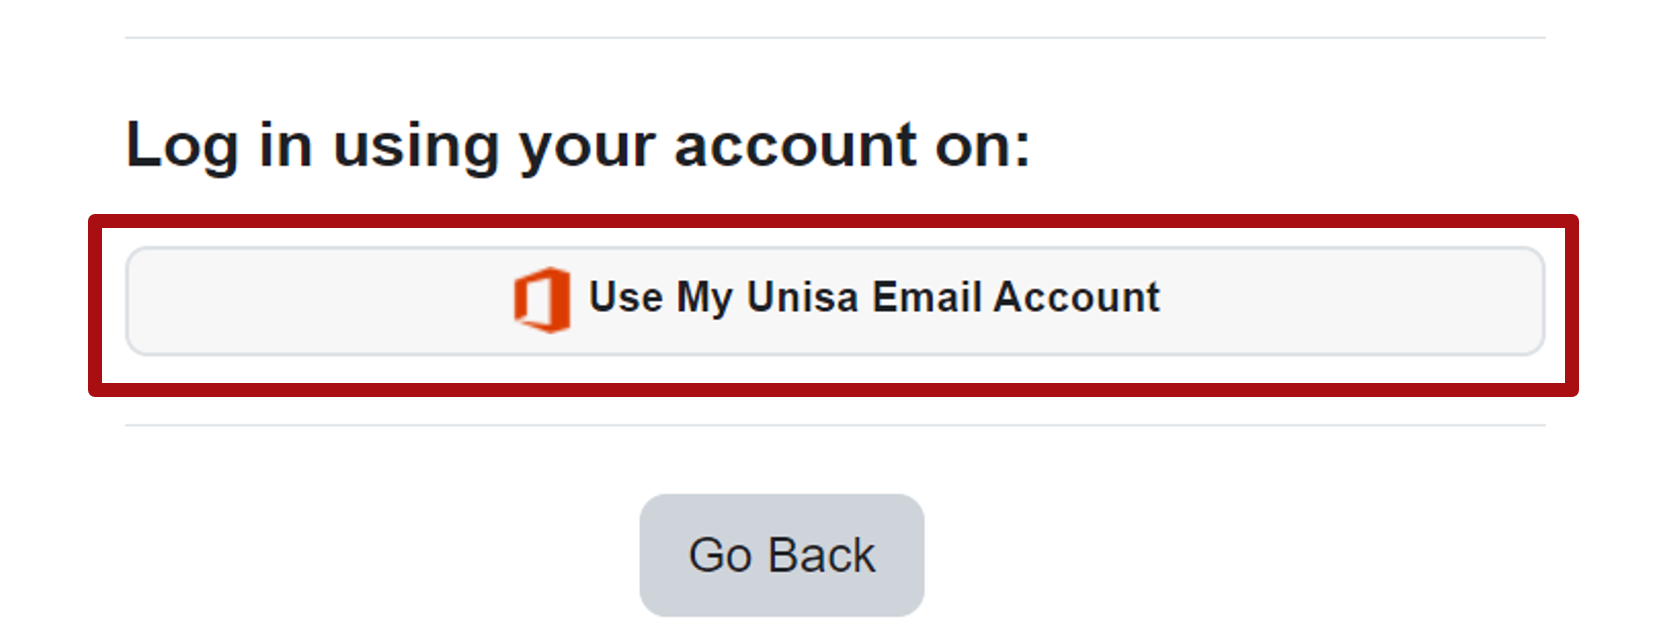Click the orange Office 365 logo icon
The width and height of the screenshot is (1675, 640).
(x=542, y=299)
